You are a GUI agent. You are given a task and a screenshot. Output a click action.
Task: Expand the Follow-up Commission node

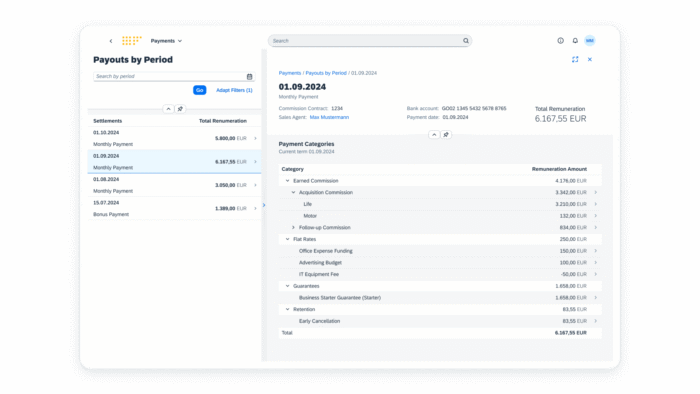point(293,228)
